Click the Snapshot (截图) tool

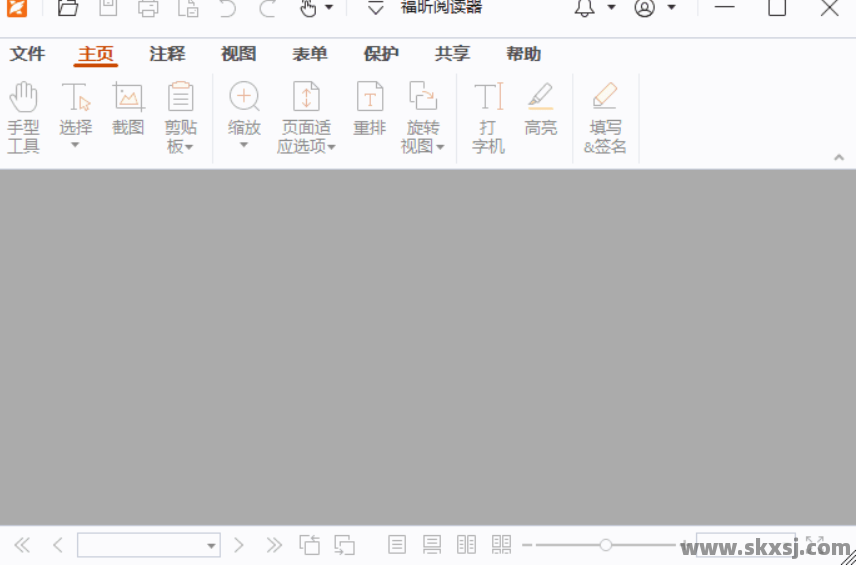coord(128,108)
